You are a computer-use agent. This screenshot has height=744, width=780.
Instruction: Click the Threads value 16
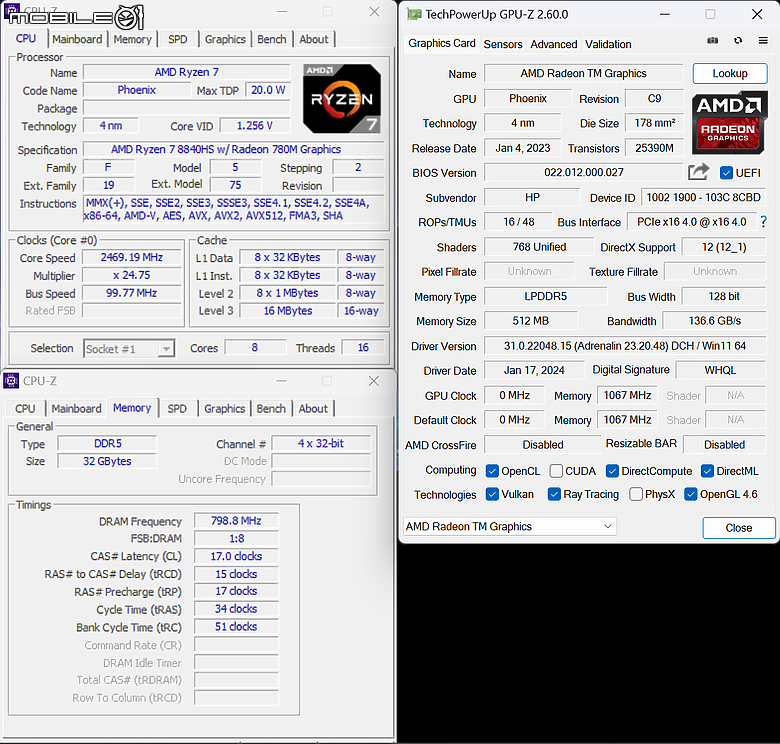pyautogui.click(x=363, y=348)
